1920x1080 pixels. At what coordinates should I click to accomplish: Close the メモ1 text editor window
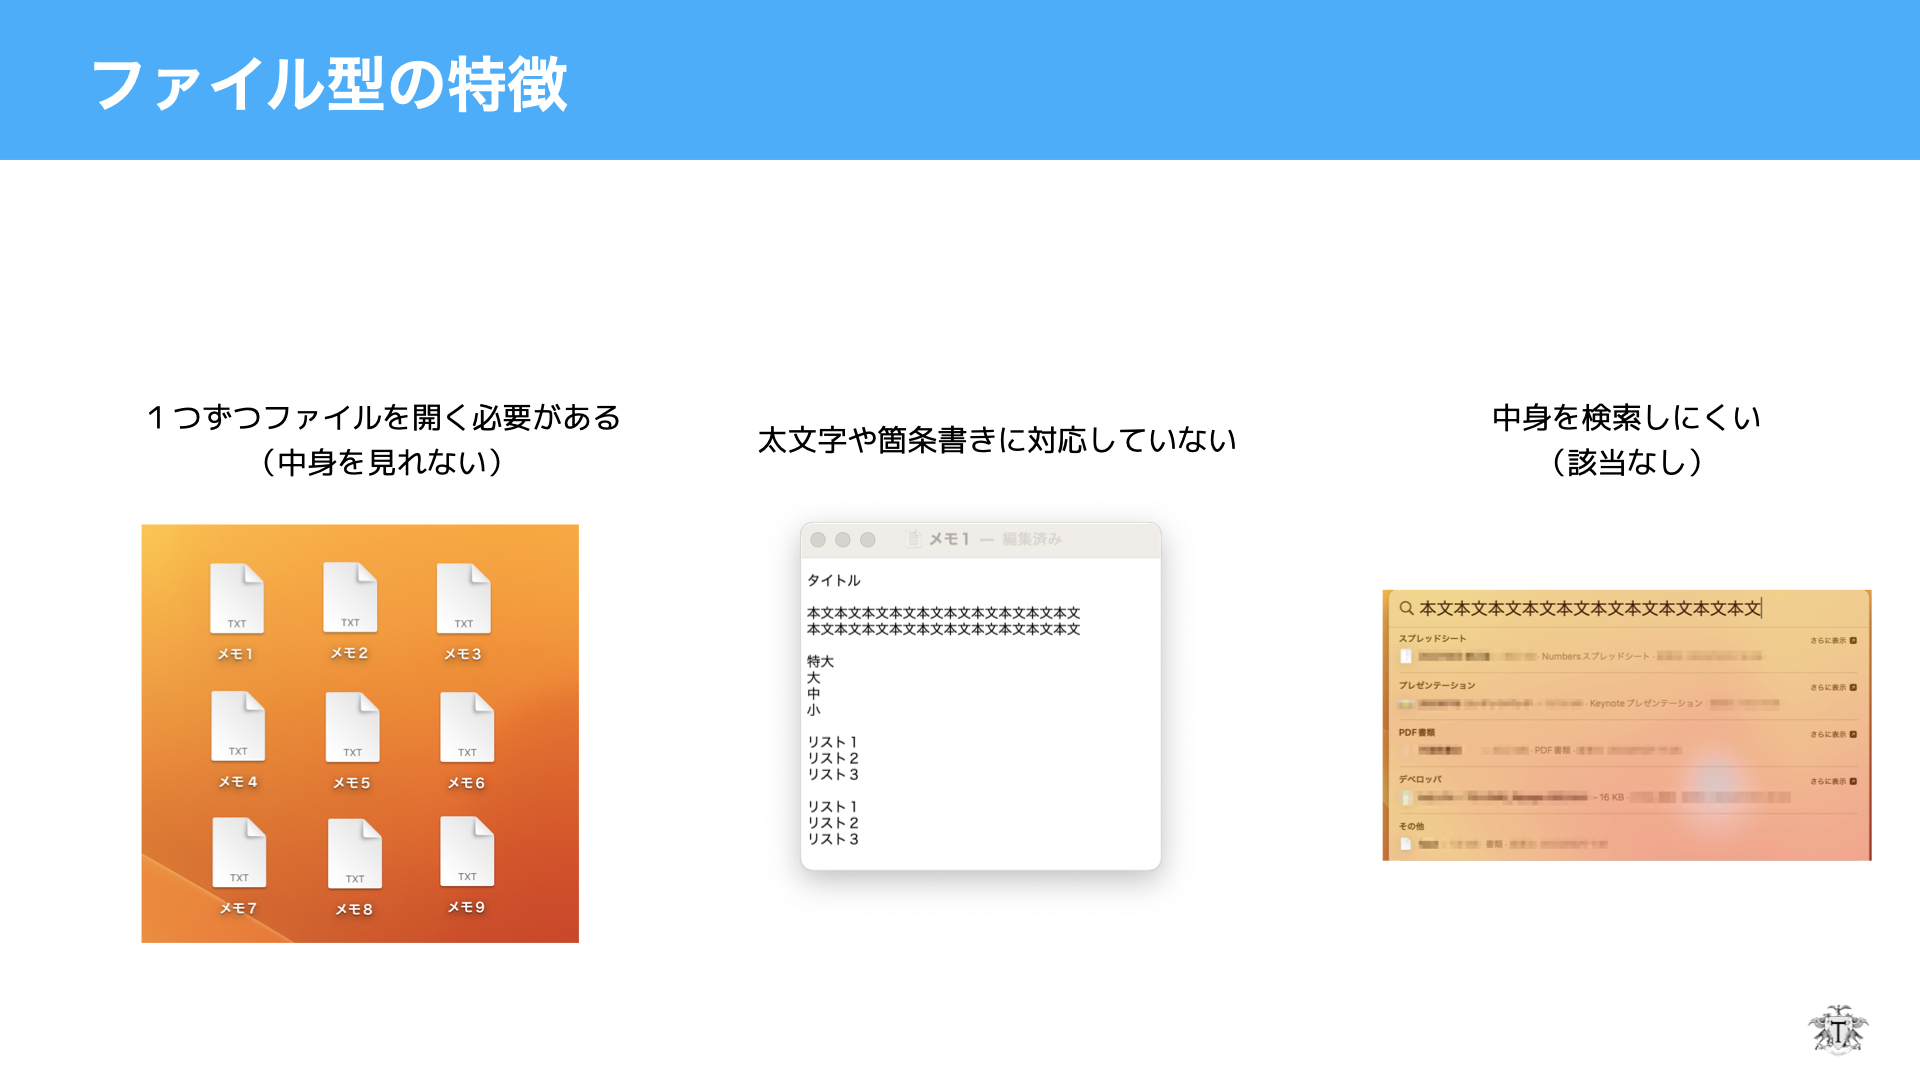[818, 540]
